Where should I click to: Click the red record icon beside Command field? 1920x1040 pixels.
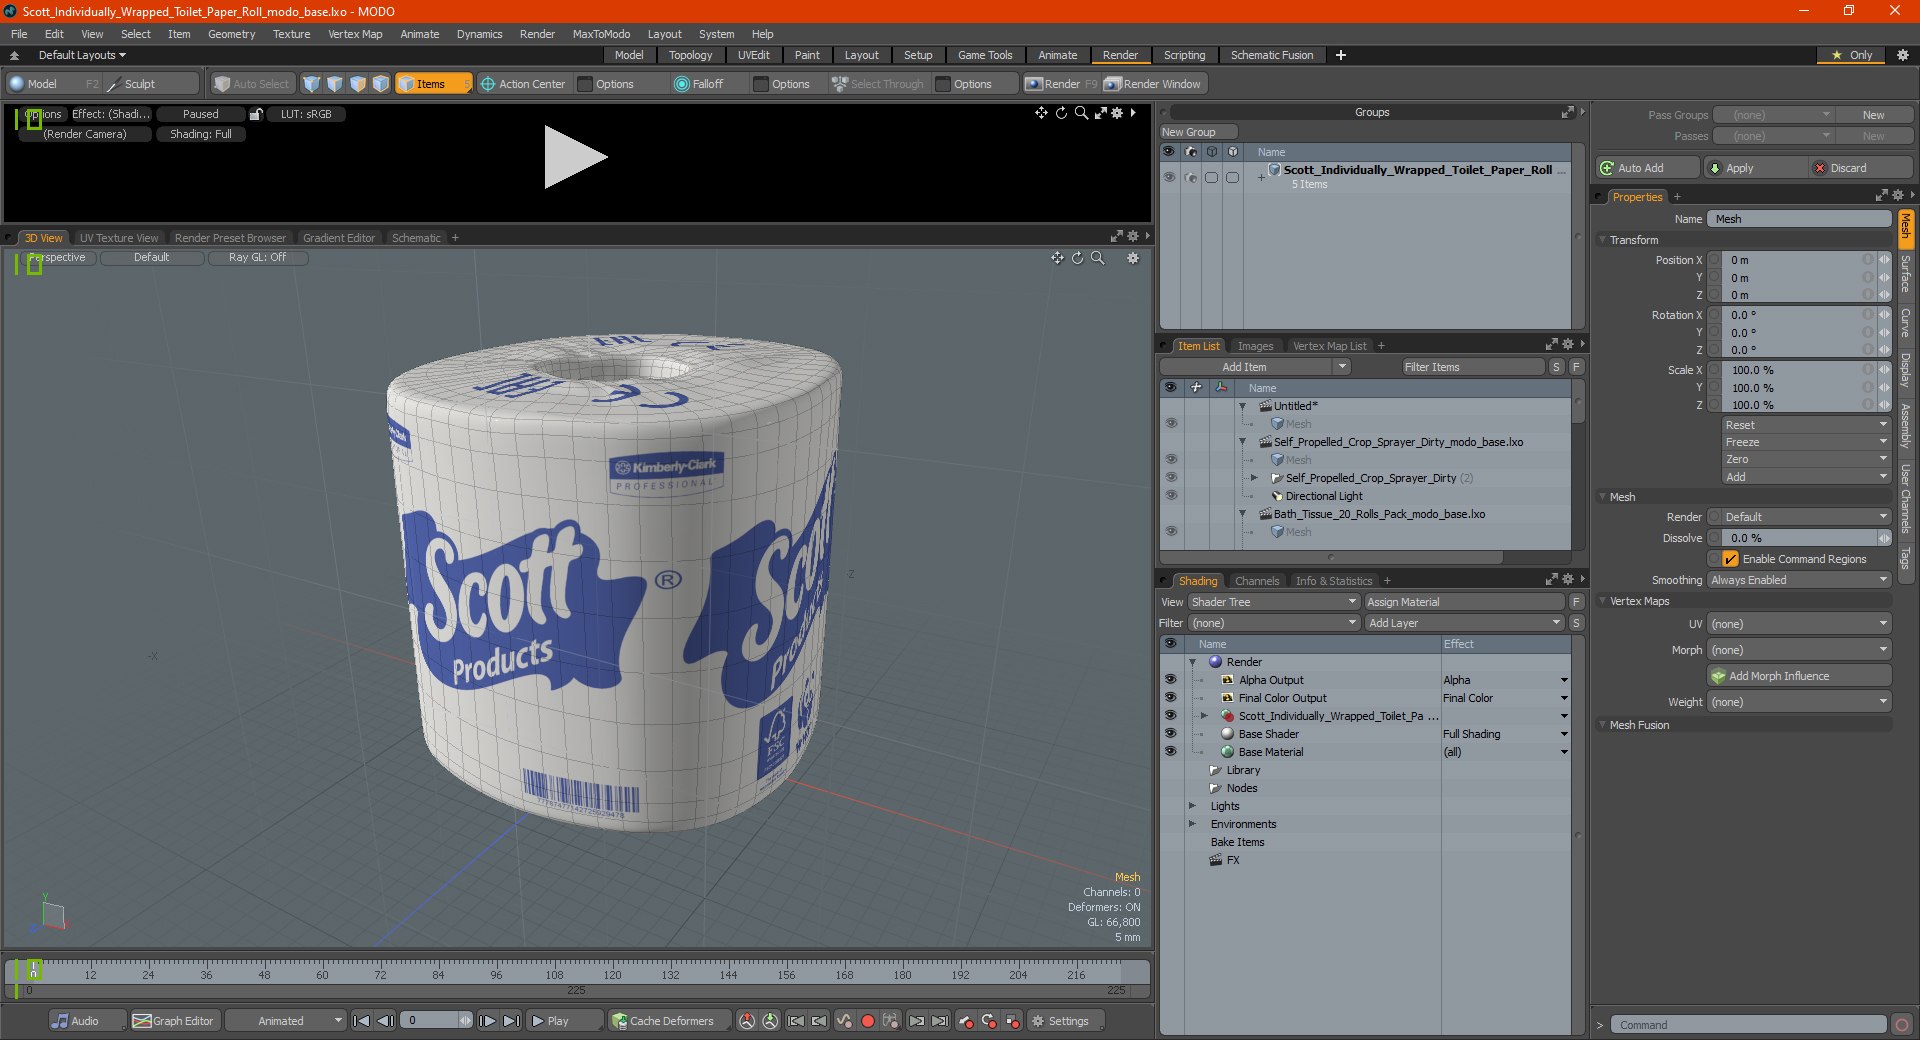point(1902,1025)
